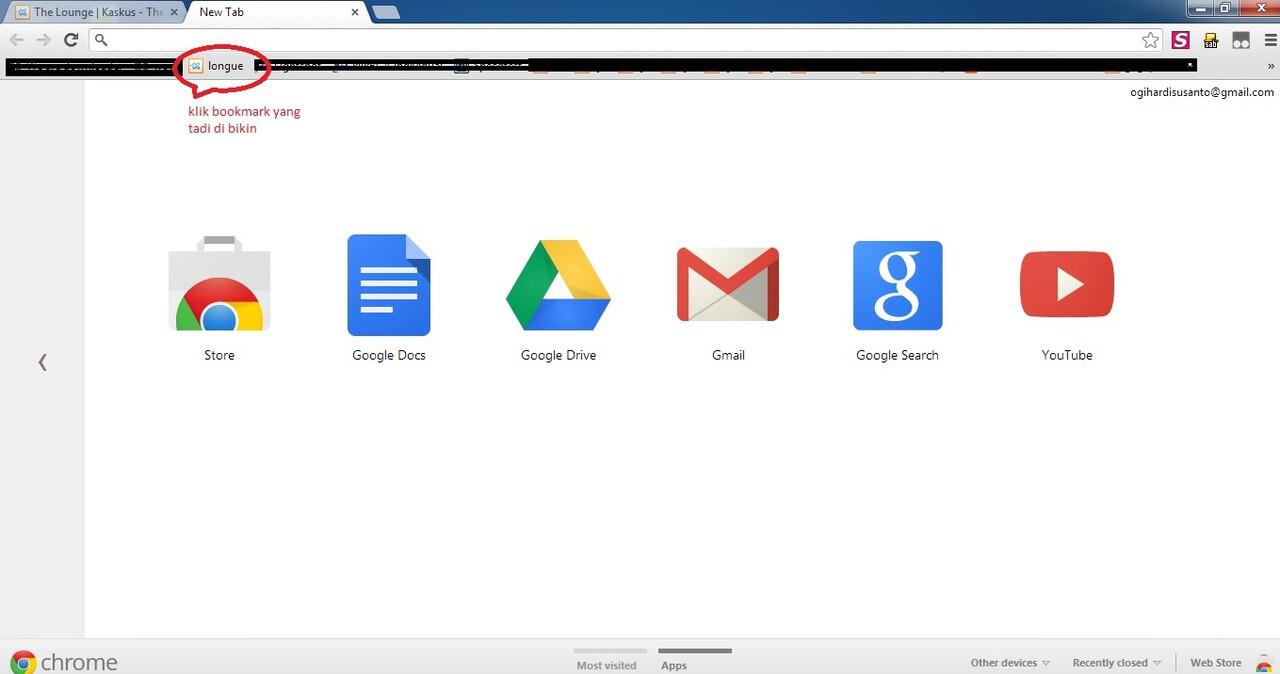
Task: Open the longue bookmark
Action: click(x=217, y=66)
